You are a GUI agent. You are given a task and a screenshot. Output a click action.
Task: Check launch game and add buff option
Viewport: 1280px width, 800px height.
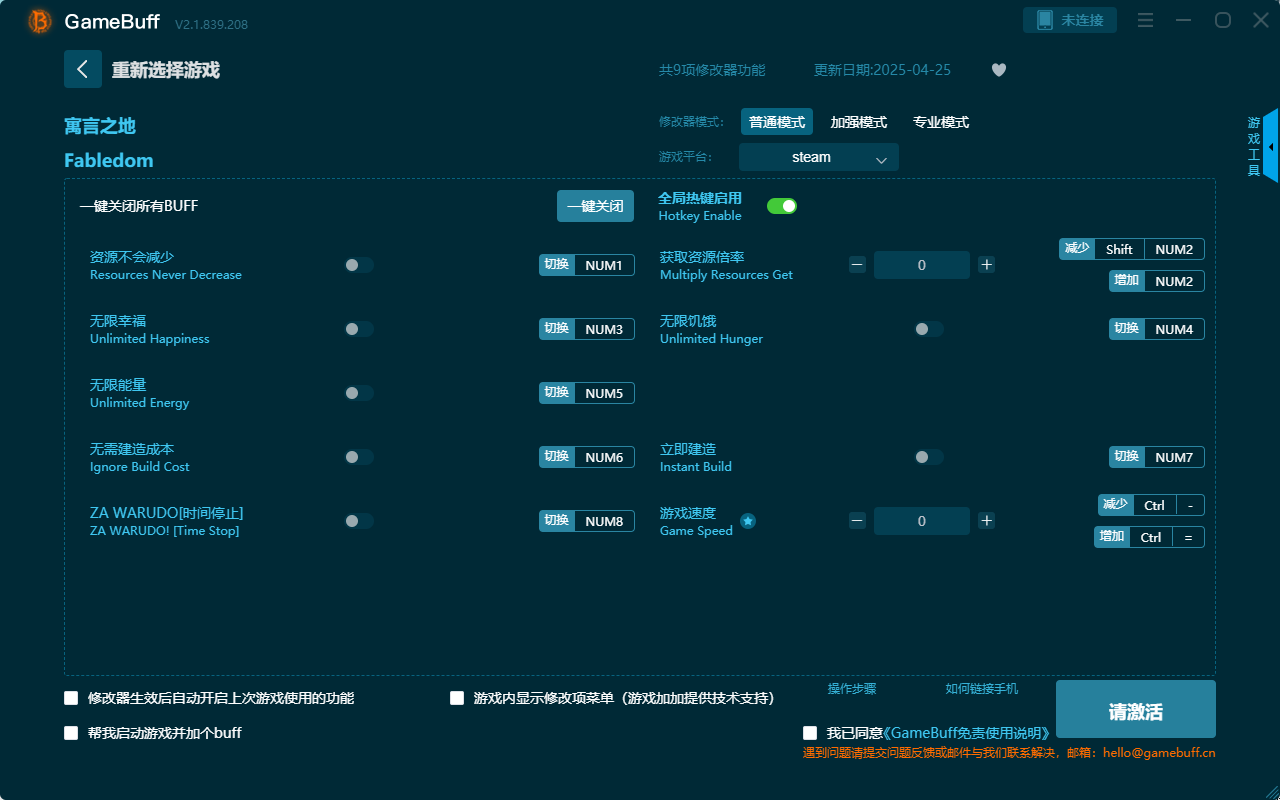pos(71,733)
